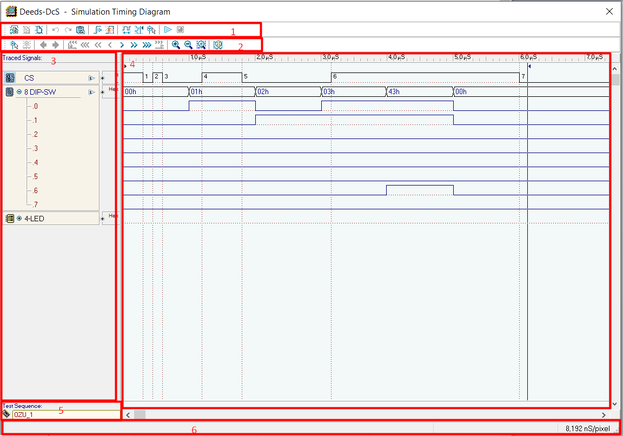Click the grey left arrow icon

43,45
